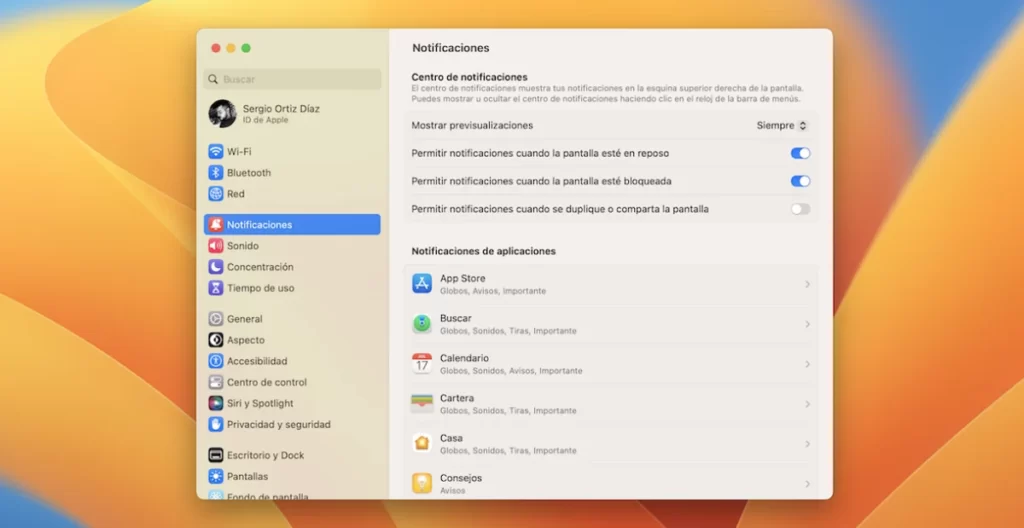
Task: Open Calendario notifications row
Action: point(611,364)
